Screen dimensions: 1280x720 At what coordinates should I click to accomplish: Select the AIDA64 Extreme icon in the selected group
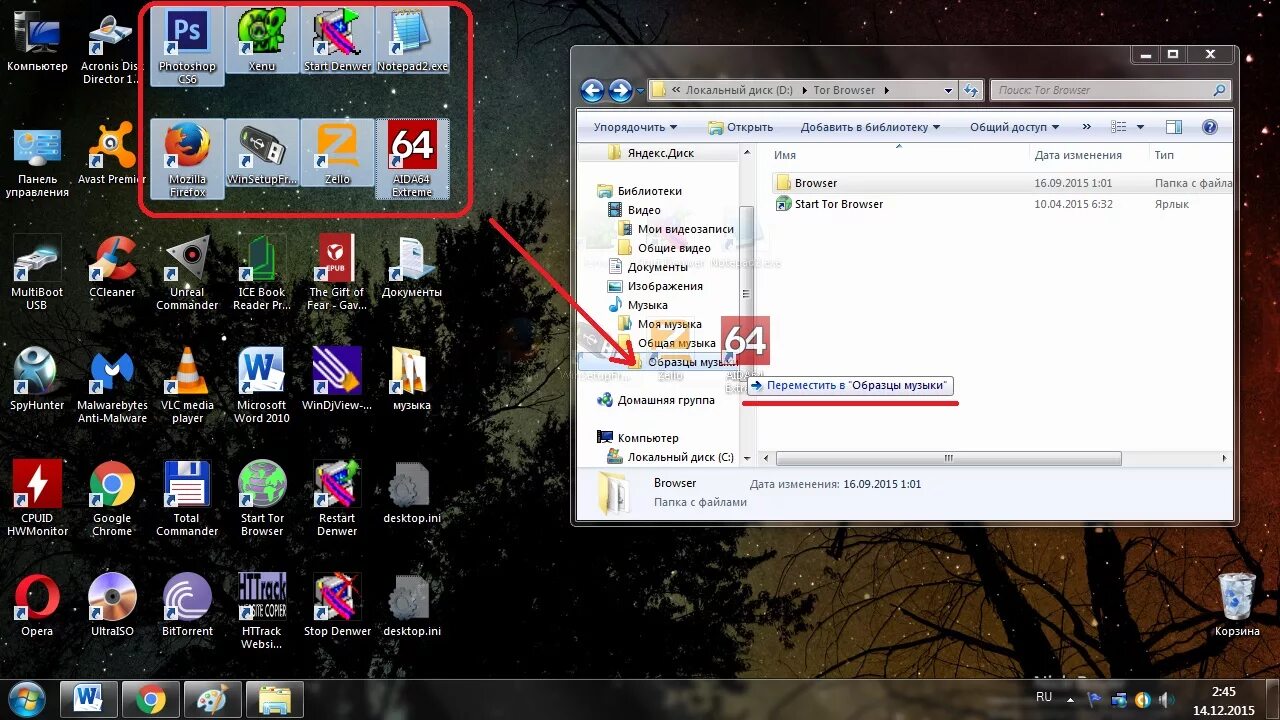(x=412, y=159)
